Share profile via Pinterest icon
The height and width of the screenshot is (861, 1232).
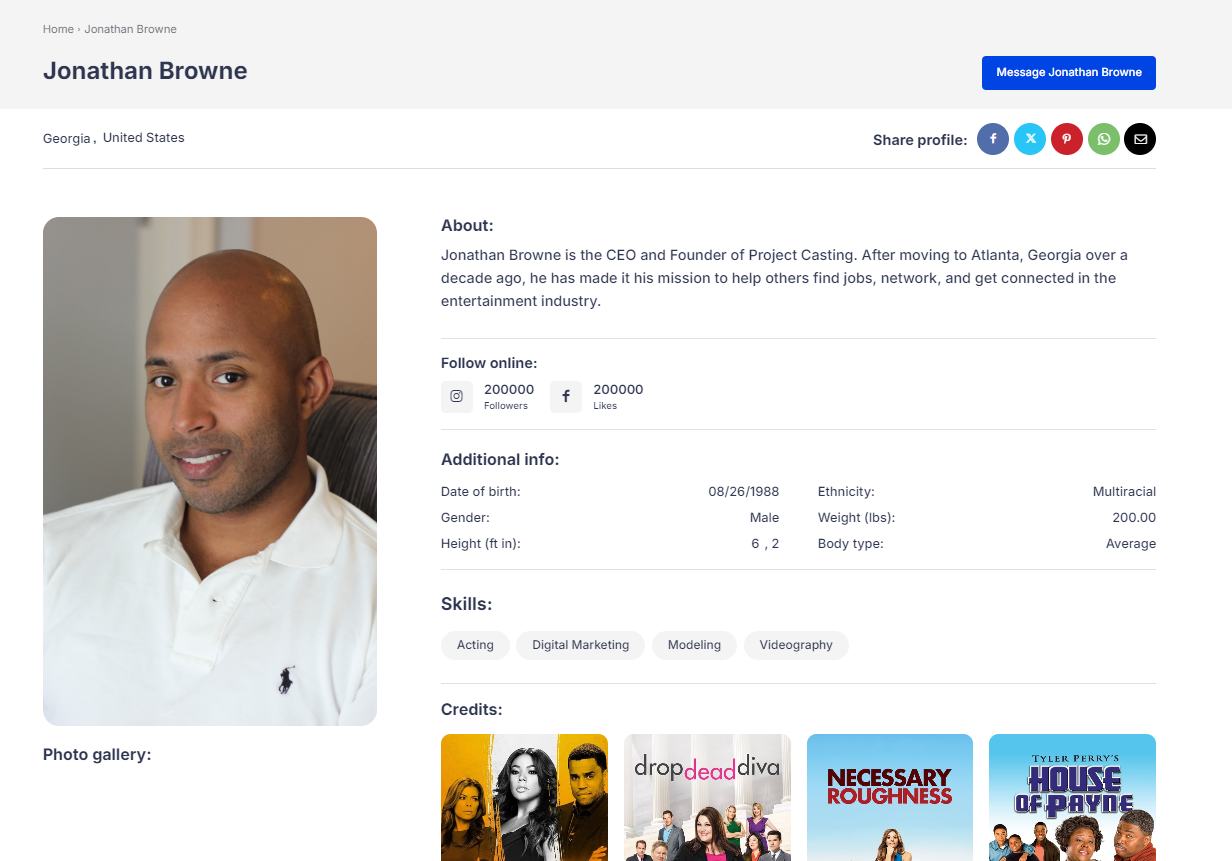pyautogui.click(x=1066, y=139)
